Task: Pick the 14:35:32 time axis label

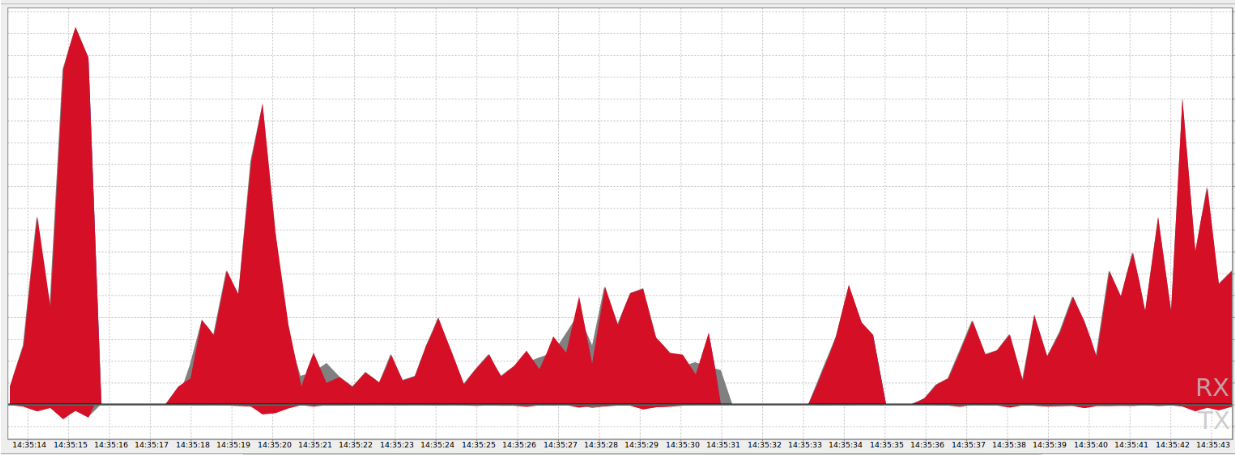Action: [764, 444]
